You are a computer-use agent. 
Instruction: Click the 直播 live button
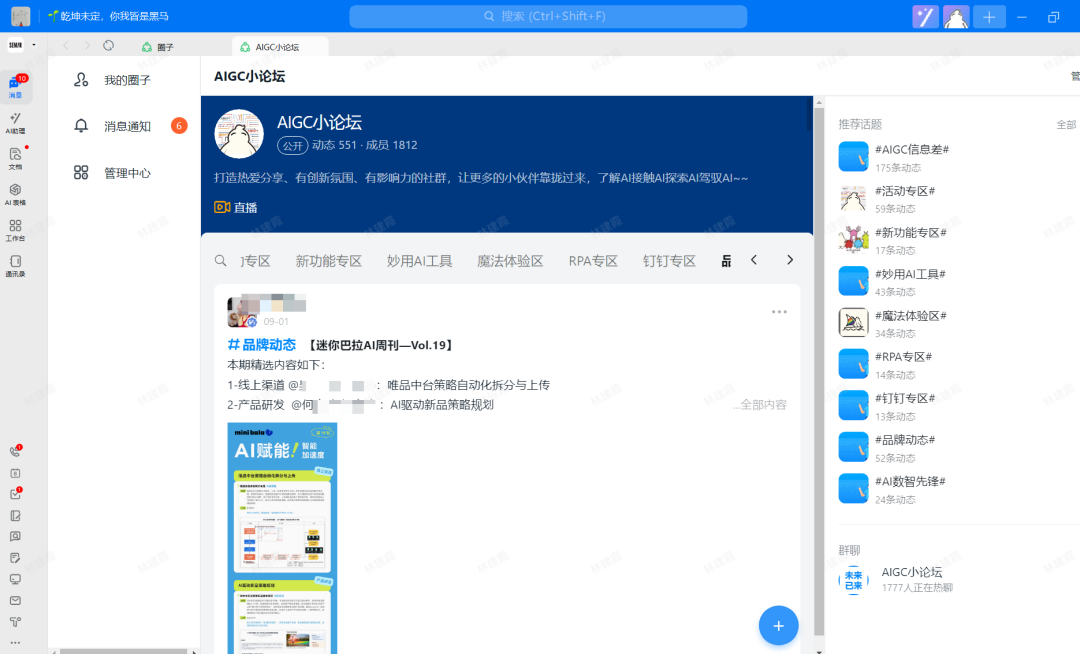pyautogui.click(x=236, y=207)
